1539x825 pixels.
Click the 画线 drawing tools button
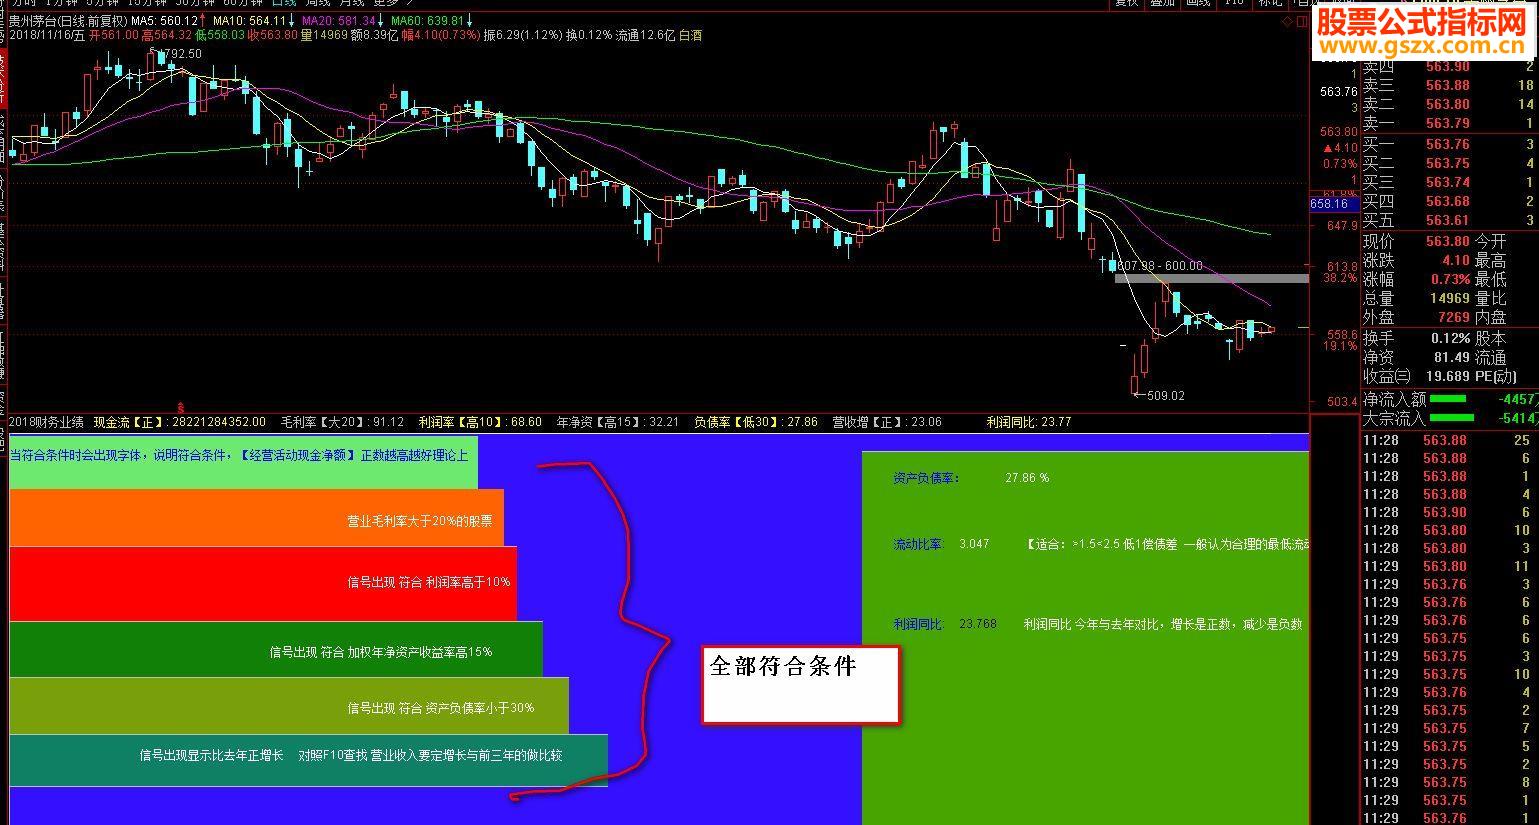coord(1197,3)
